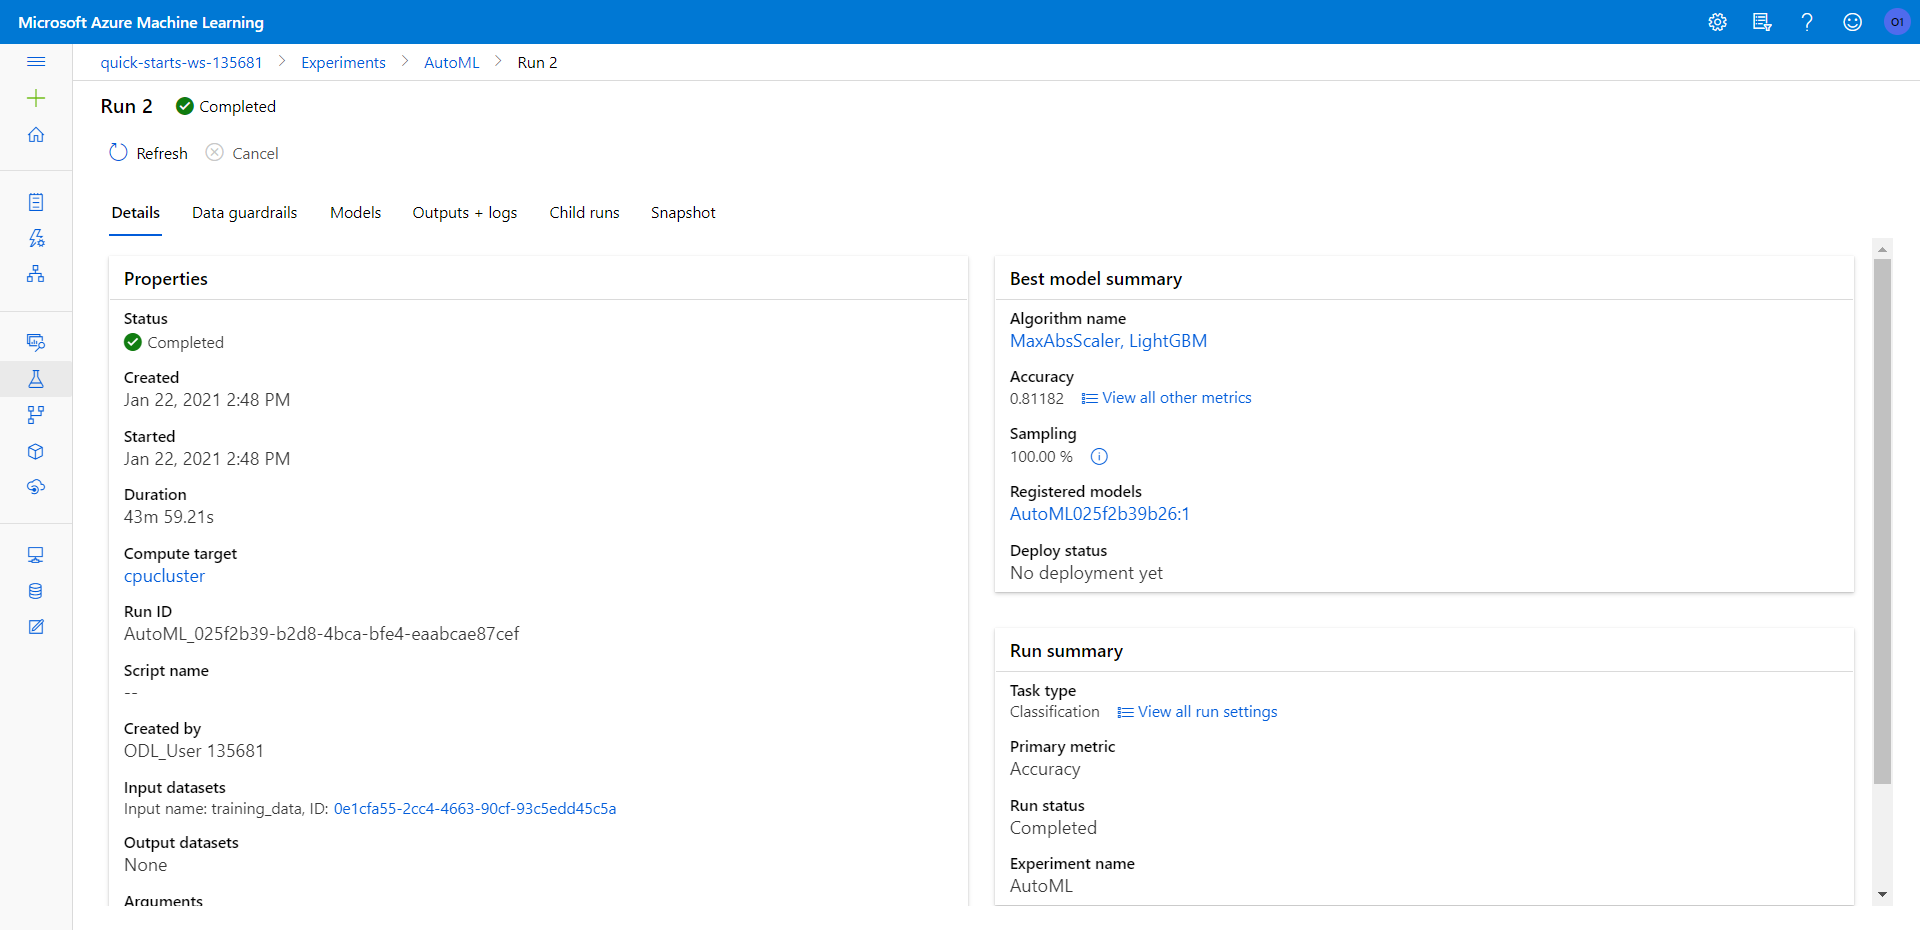Open Designer hierarchy icon in sidebar

tap(36, 274)
